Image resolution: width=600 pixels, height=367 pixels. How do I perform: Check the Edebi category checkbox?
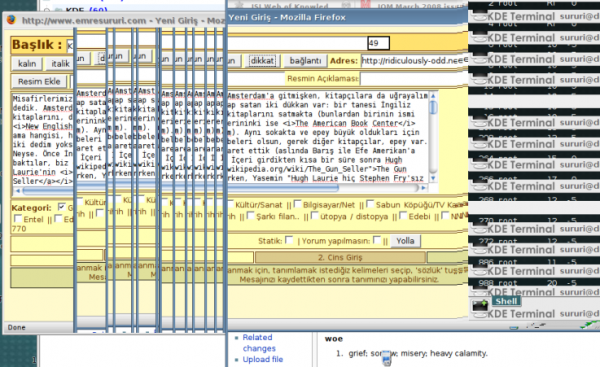(x=403, y=216)
